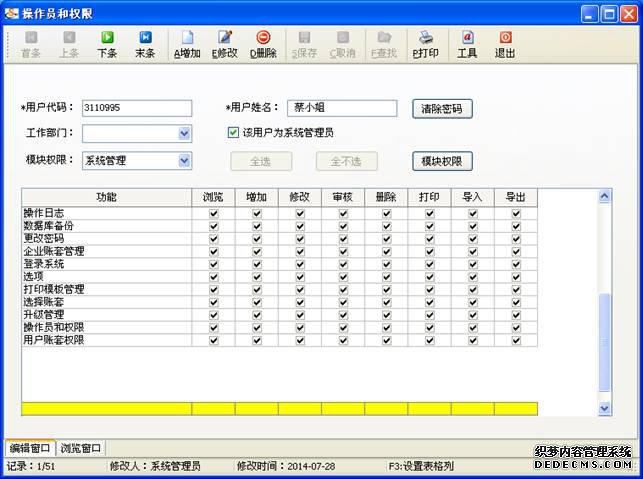Click the A增加 add record icon
The width and height of the screenshot is (643, 479).
pyautogui.click(x=187, y=44)
